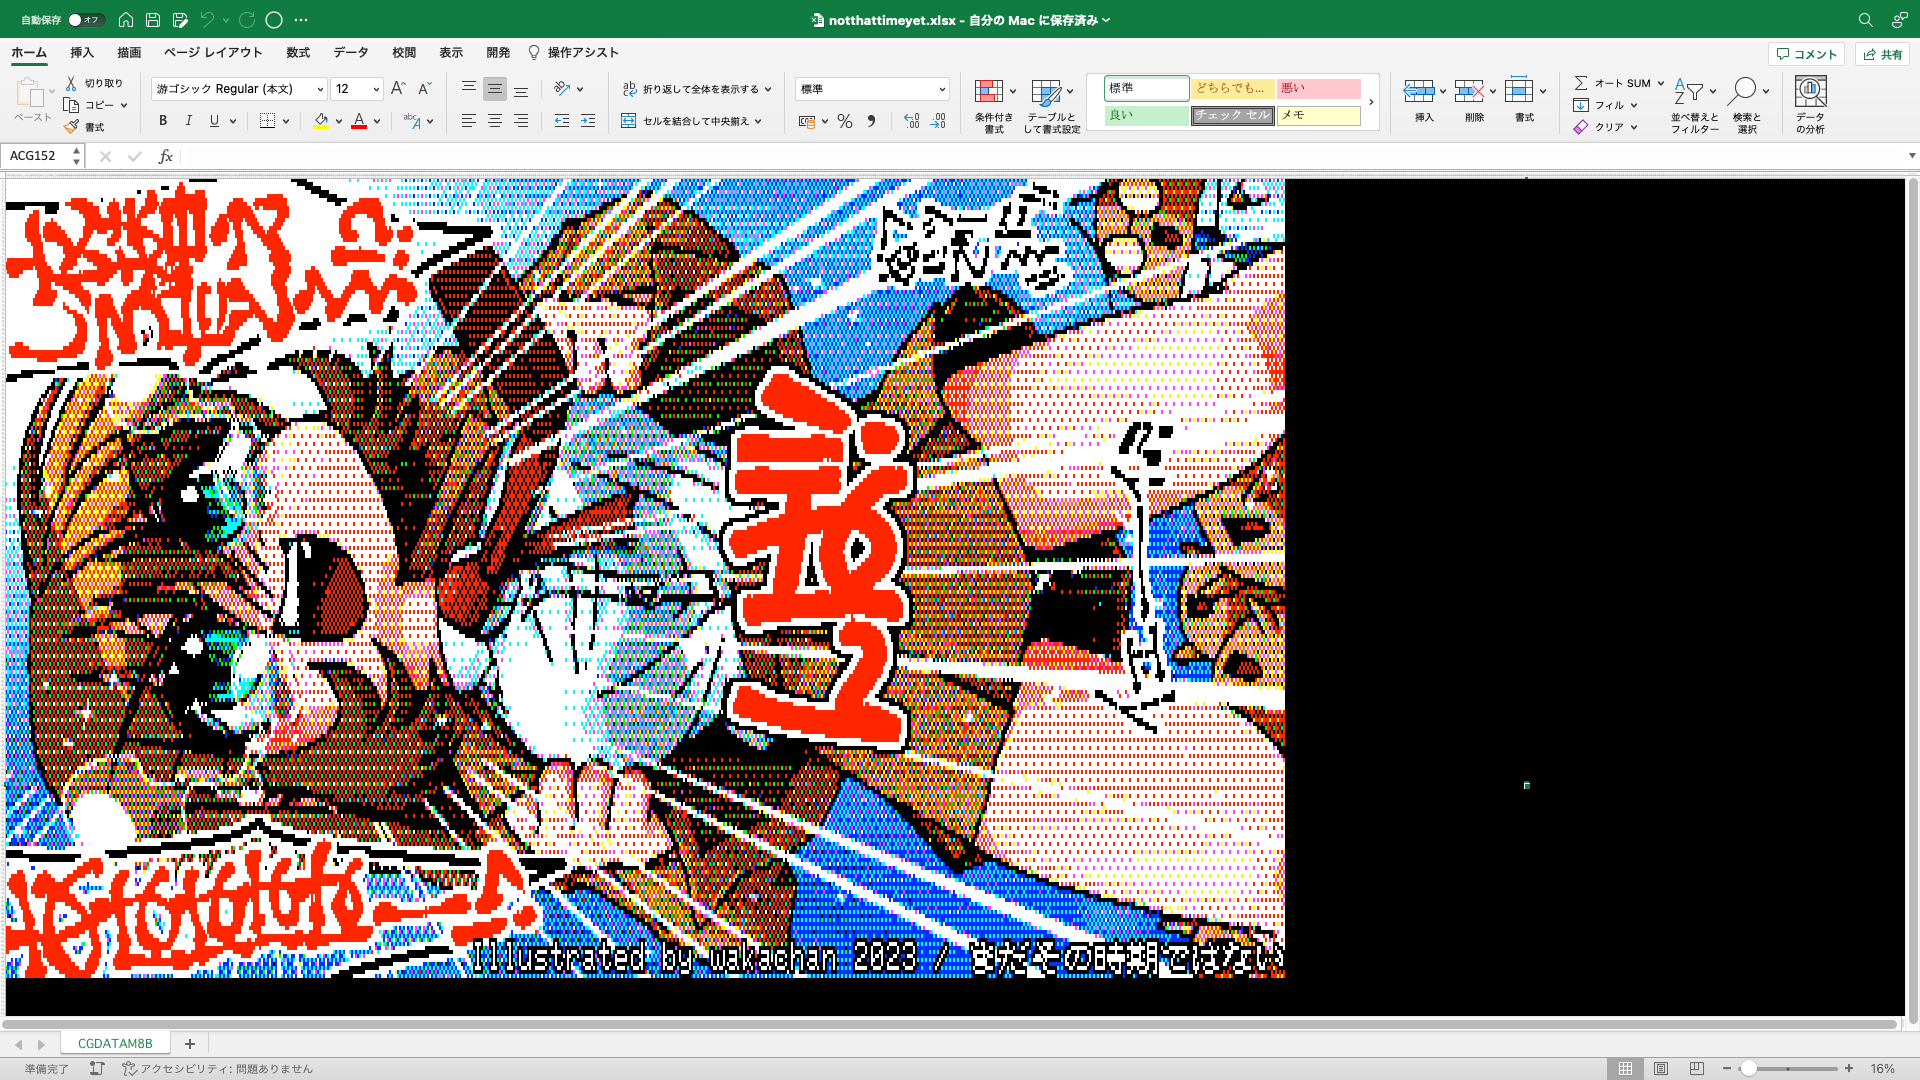Select bottom vertical alignment
This screenshot has height=1080, width=1920.
(x=521, y=89)
